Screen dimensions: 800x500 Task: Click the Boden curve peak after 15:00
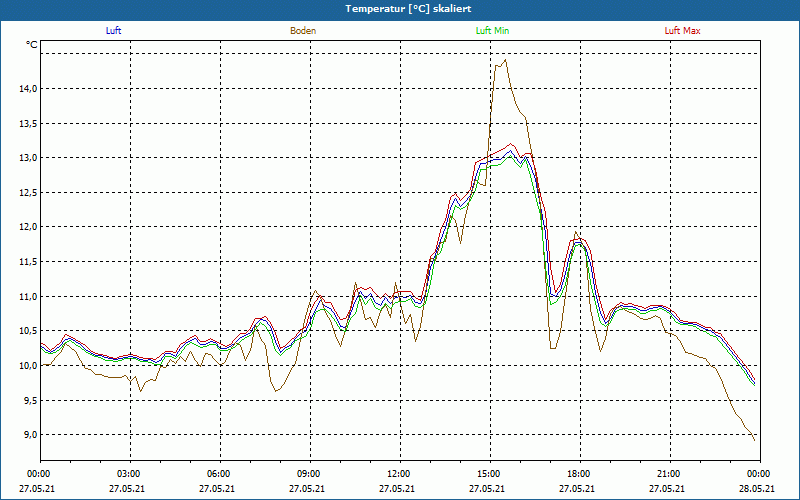click(x=505, y=60)
